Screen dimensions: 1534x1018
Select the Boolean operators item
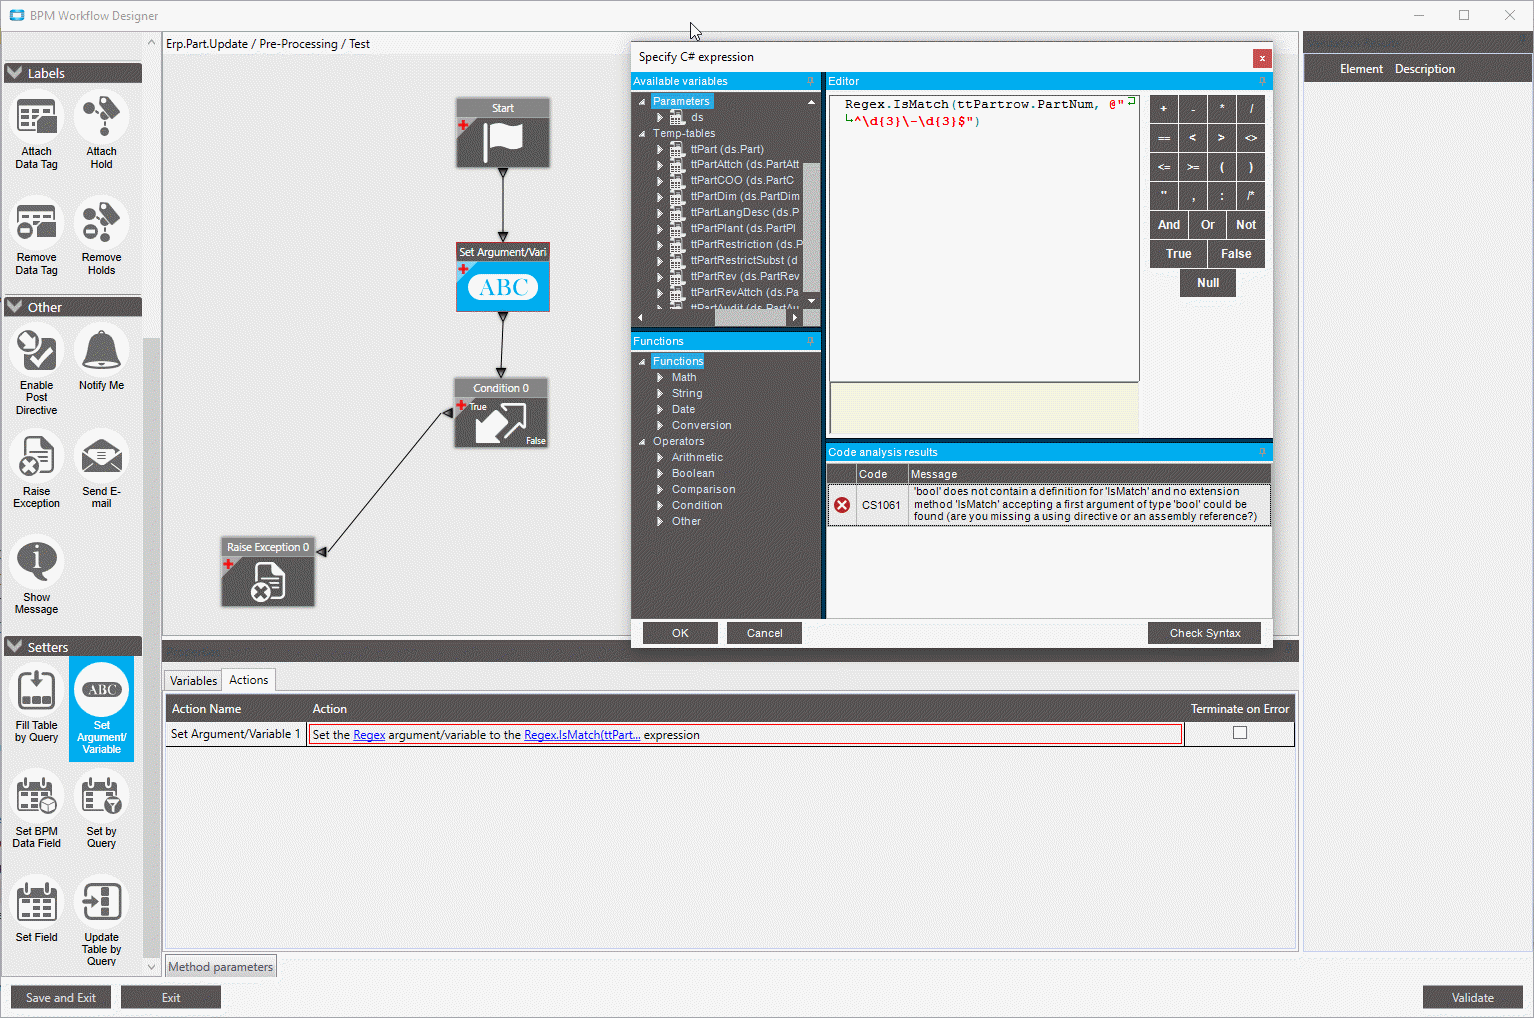click(693, 473)
